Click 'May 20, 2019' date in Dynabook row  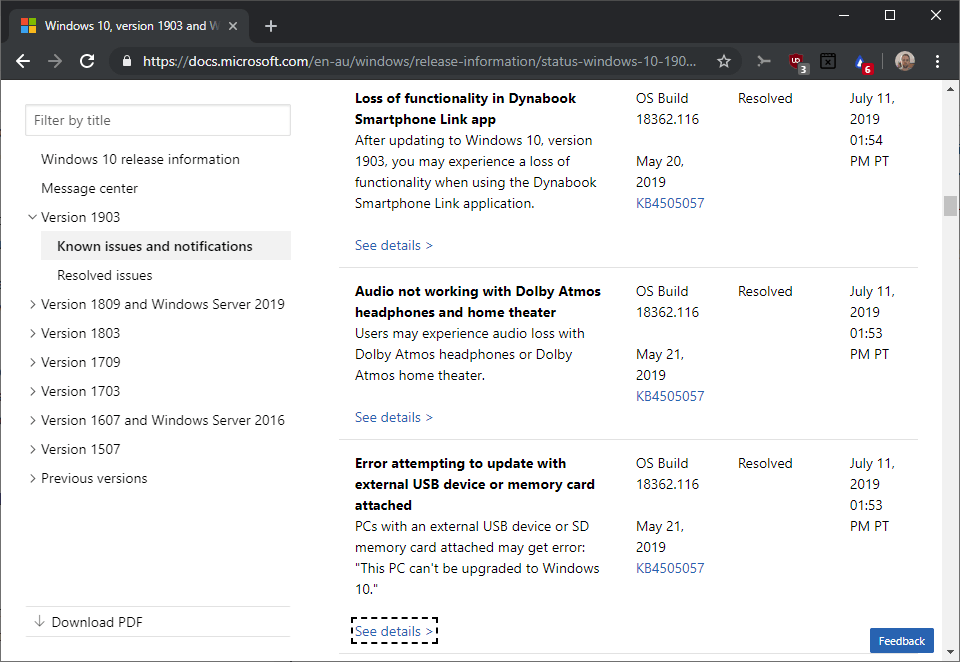(x=660, y=172)
